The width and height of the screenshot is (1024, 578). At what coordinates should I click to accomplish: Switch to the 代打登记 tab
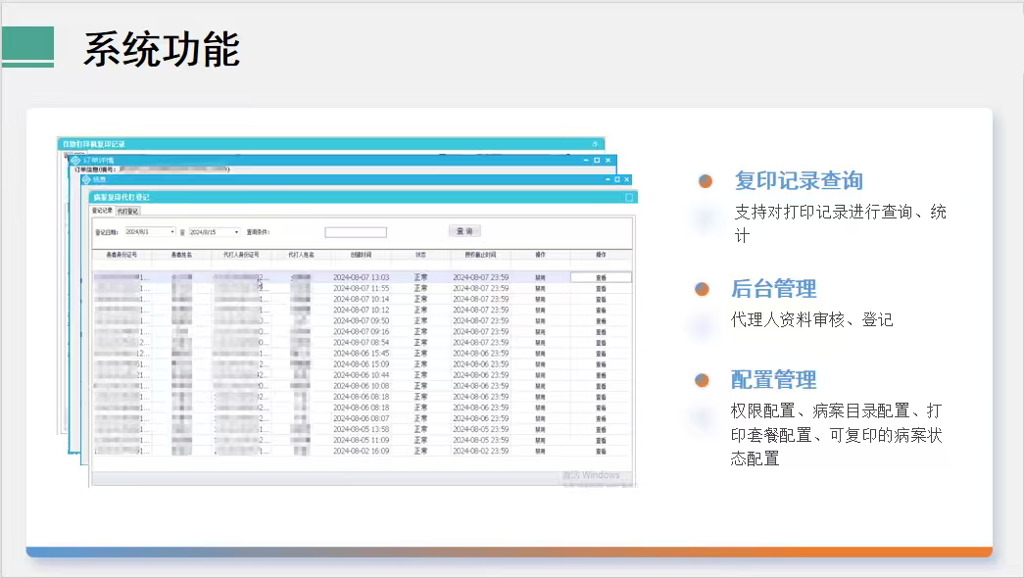[128, 212]
